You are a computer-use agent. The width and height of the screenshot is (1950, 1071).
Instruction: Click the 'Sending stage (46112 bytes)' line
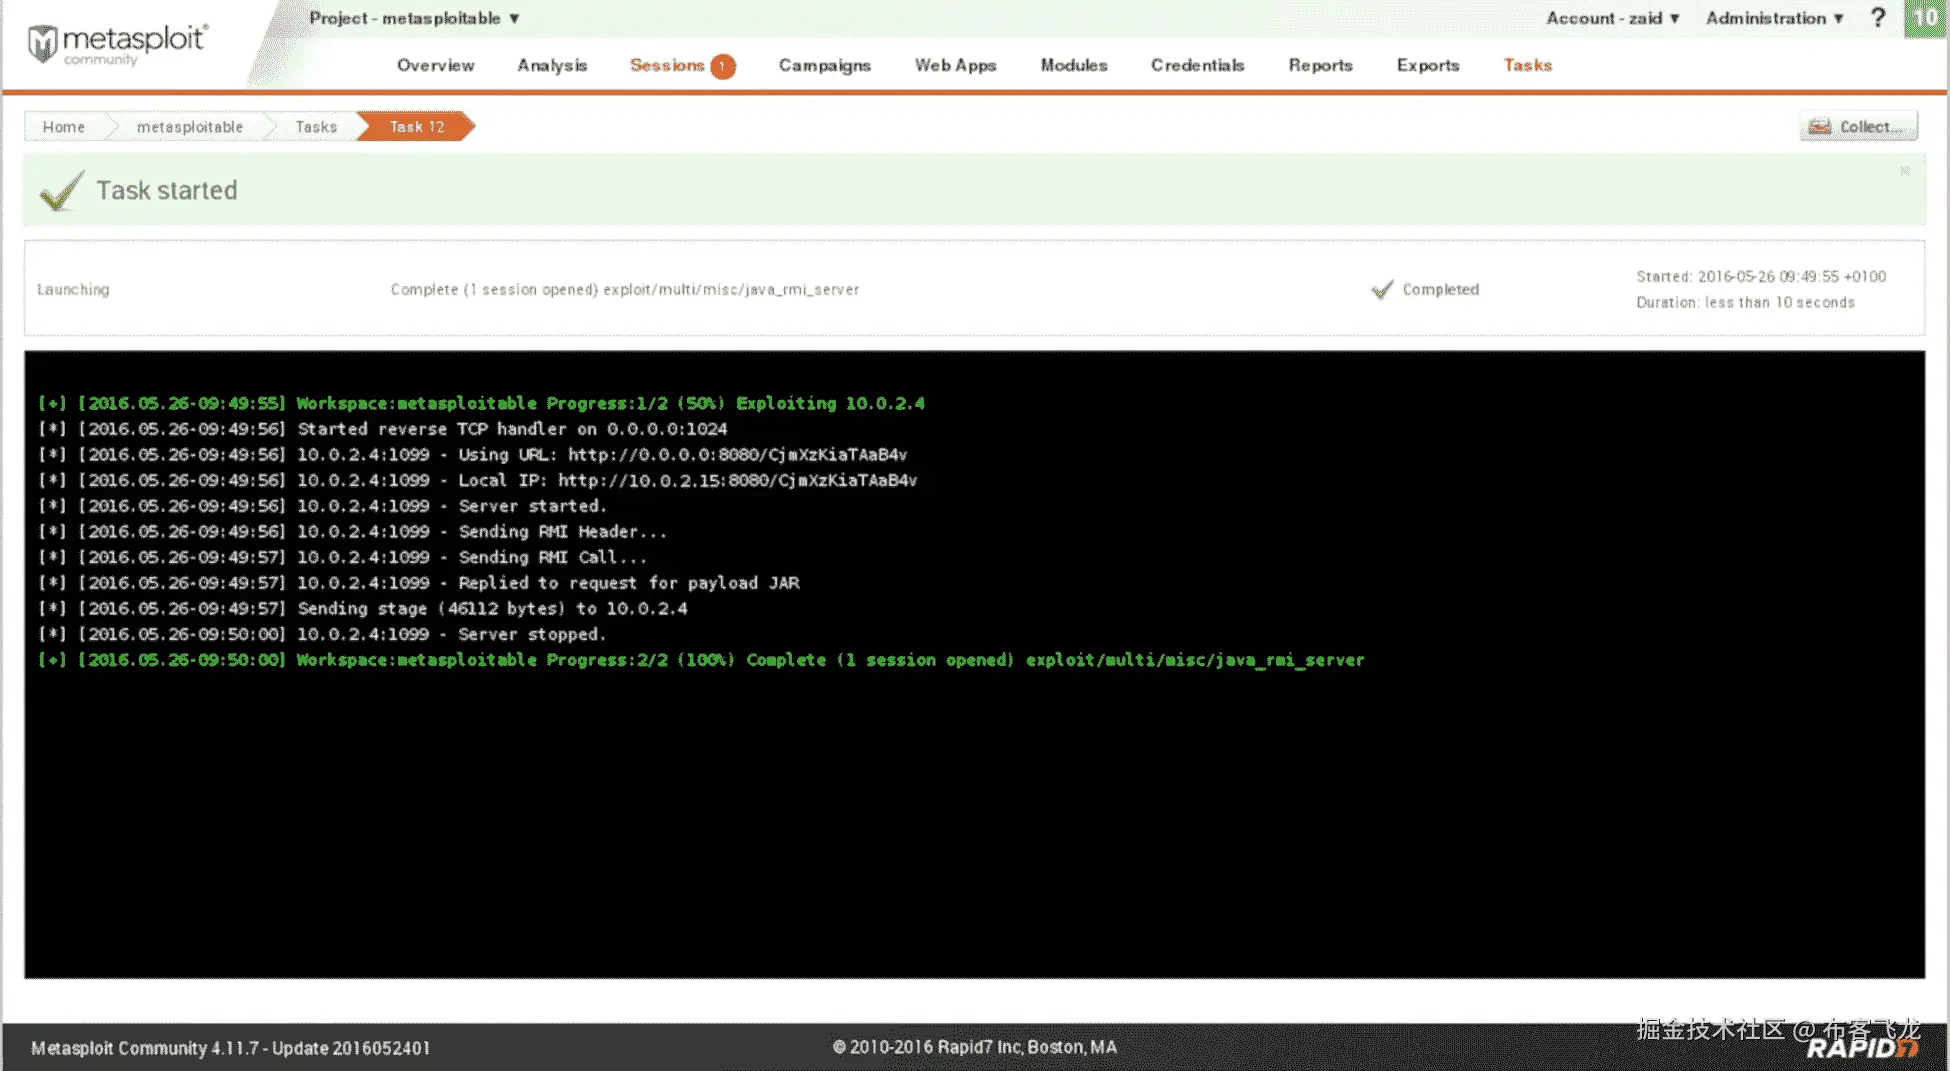(x=363, y=609)
